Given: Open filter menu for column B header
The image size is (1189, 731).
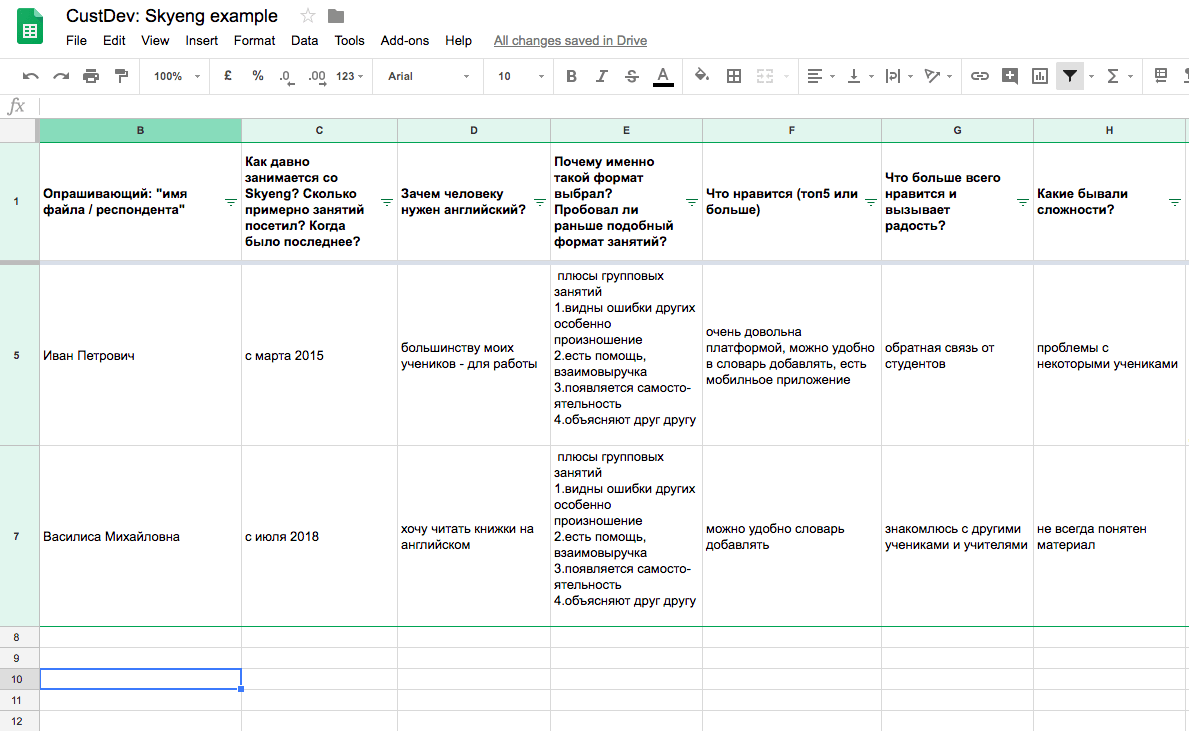Looking at the screenshot, I should [x=231, y=202].
